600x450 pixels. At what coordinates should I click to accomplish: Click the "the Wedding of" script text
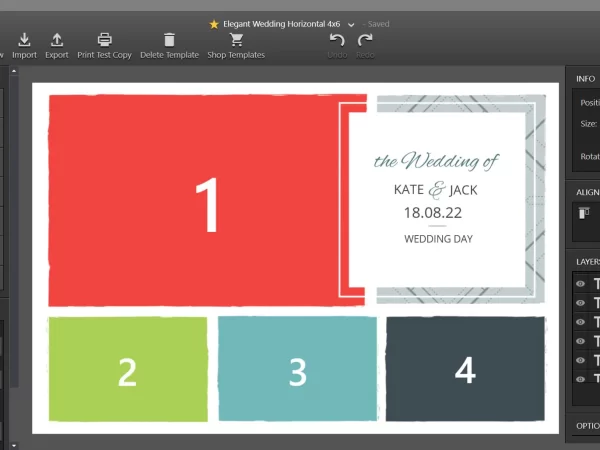tap(435, 161)
